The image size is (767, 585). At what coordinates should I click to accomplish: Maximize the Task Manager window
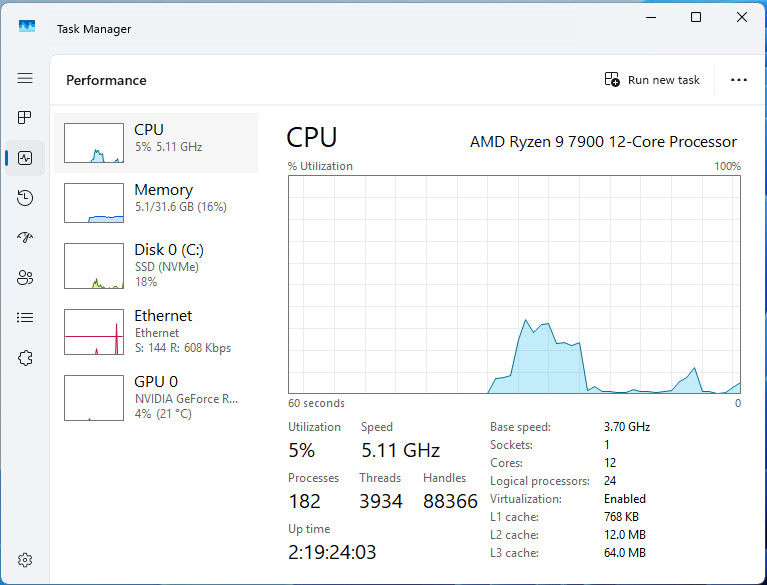pyautogui.click(x=696, y=18)
